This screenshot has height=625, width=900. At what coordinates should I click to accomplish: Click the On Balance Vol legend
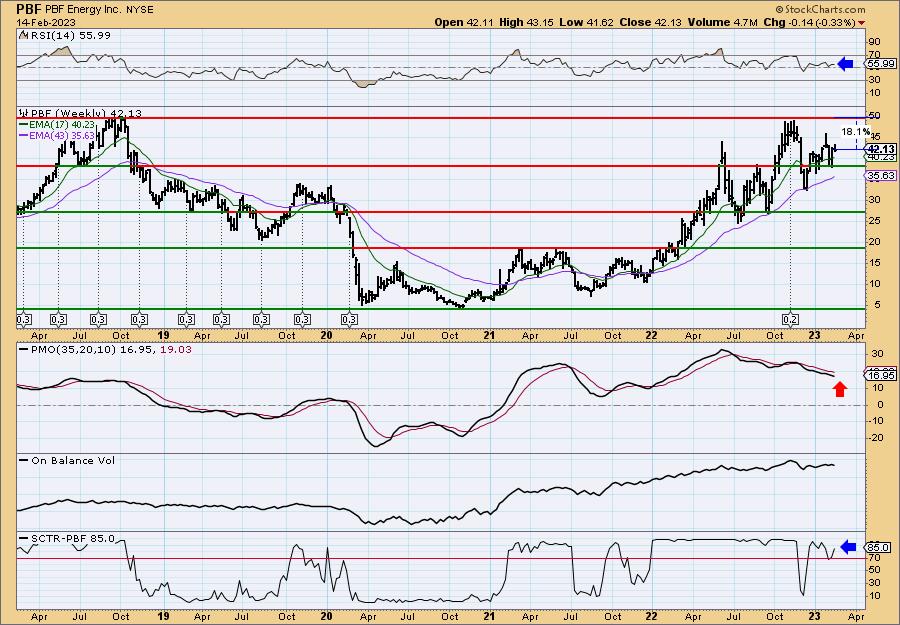tap(67, 460)
